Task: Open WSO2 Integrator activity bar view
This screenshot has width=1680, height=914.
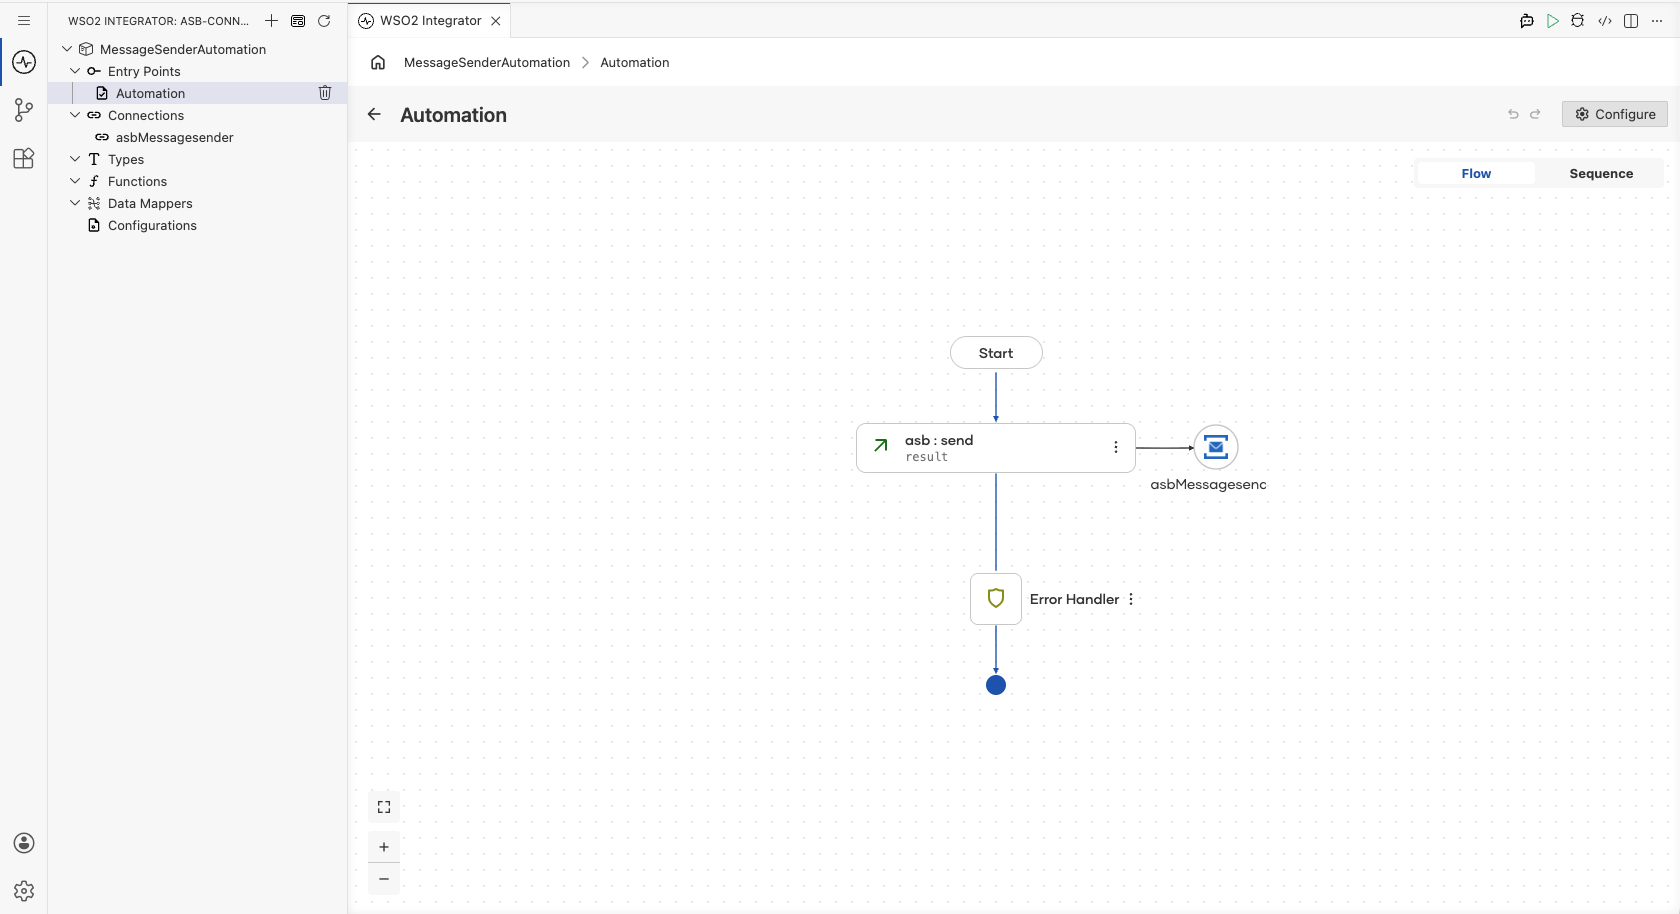Action: pos(24,62)
